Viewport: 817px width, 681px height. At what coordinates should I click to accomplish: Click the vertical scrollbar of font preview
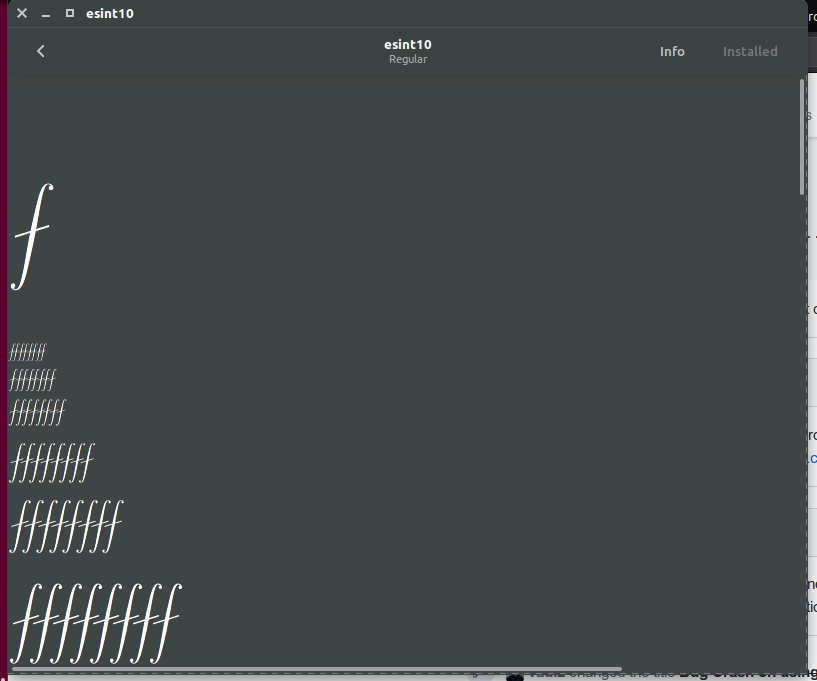pyautogui.click(x=802, y=137)
